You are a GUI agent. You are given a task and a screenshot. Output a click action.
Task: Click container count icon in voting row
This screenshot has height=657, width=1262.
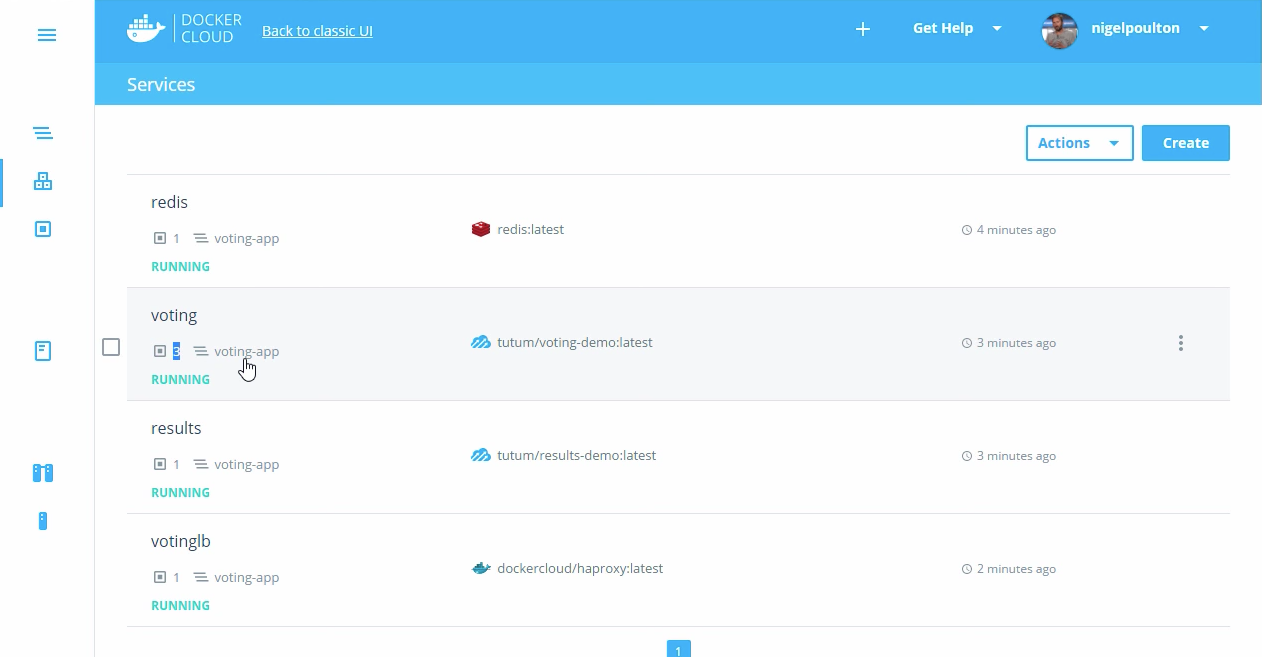click(159, 351)
